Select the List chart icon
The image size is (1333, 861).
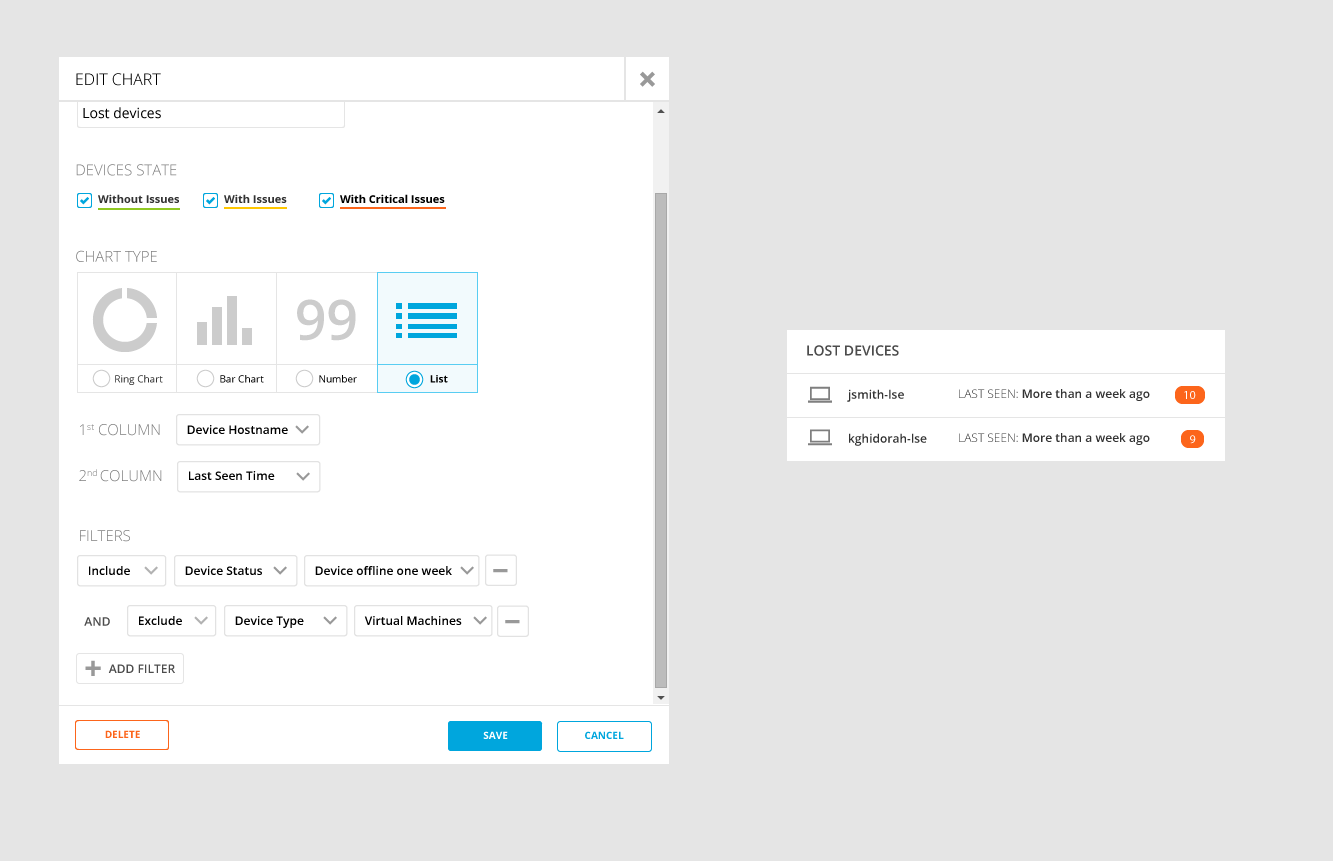(427, 320)
